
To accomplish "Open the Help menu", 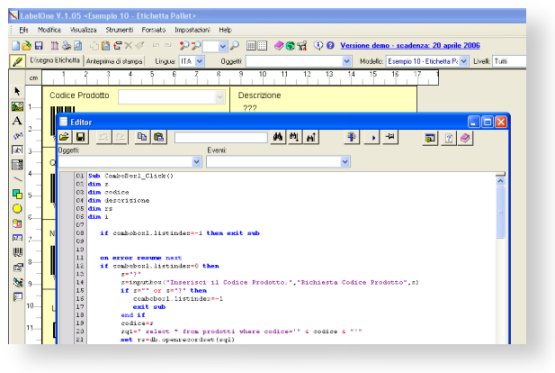I will (225, 30).
